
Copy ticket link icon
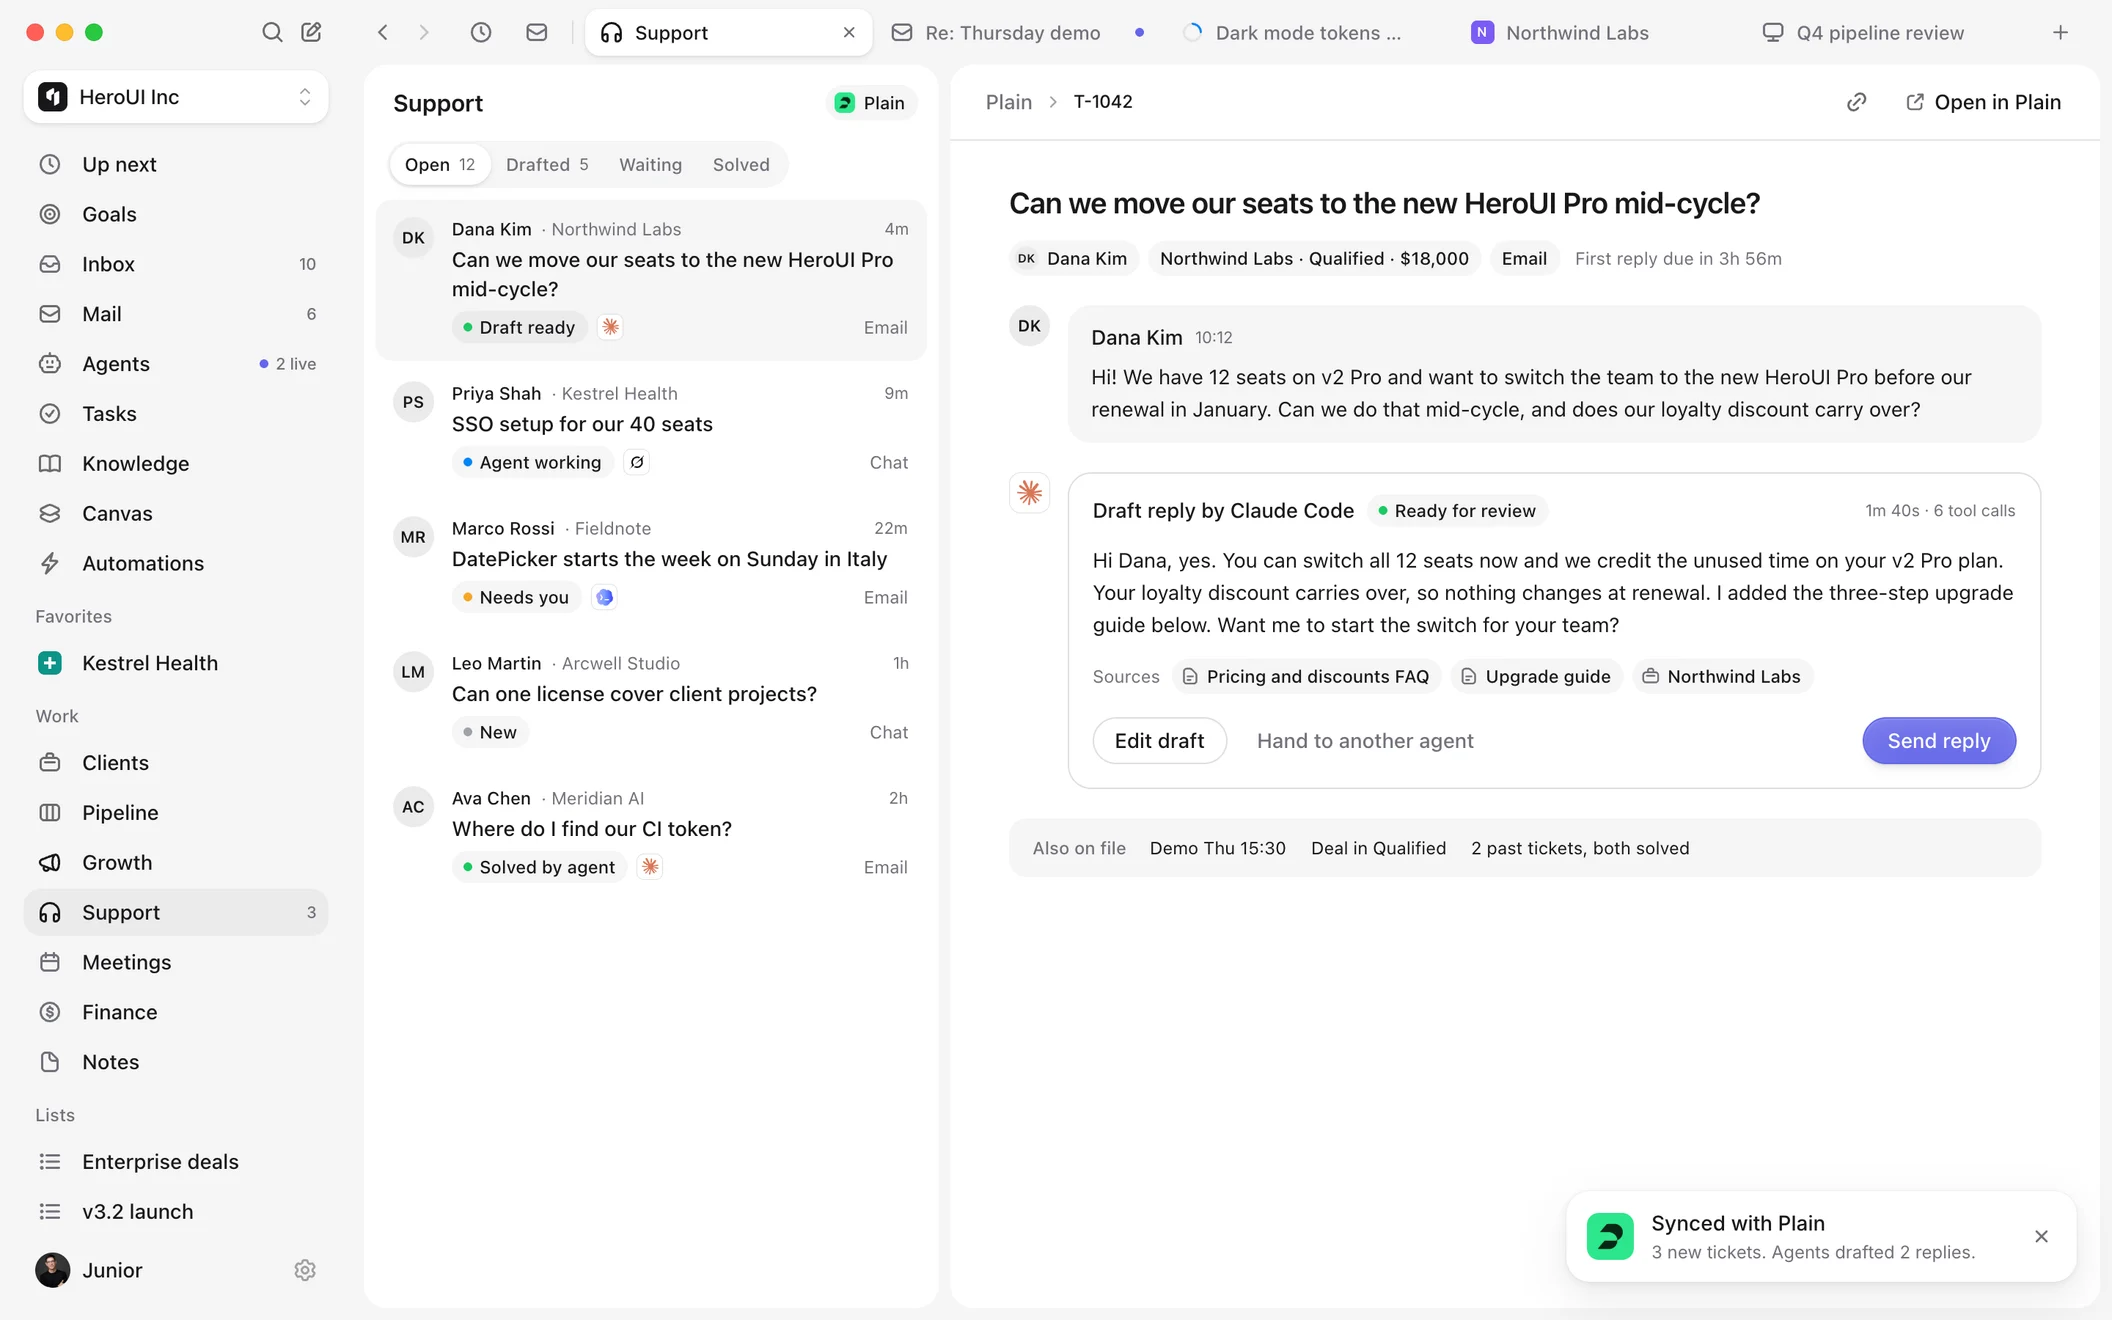pos(1856,102)
